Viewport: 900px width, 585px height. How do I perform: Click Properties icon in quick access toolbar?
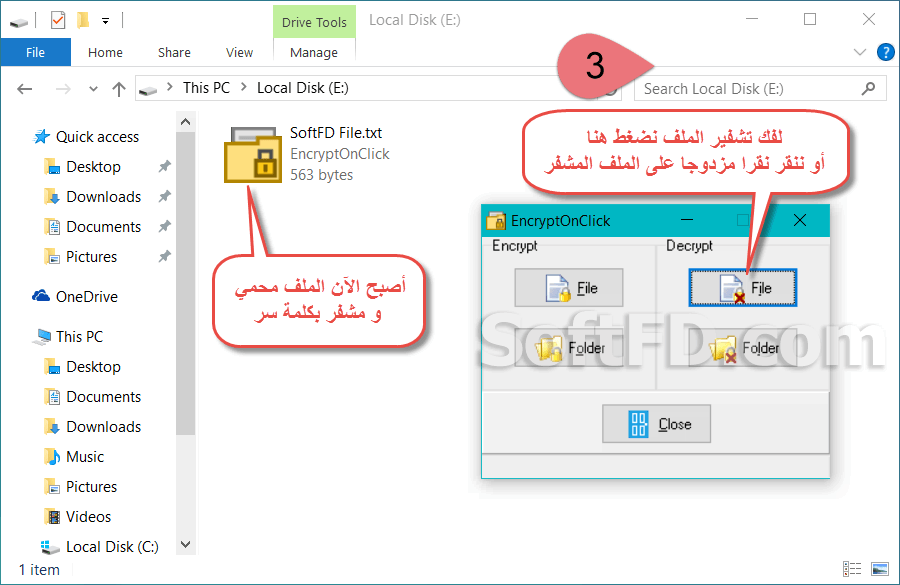(x=58, y=21)
